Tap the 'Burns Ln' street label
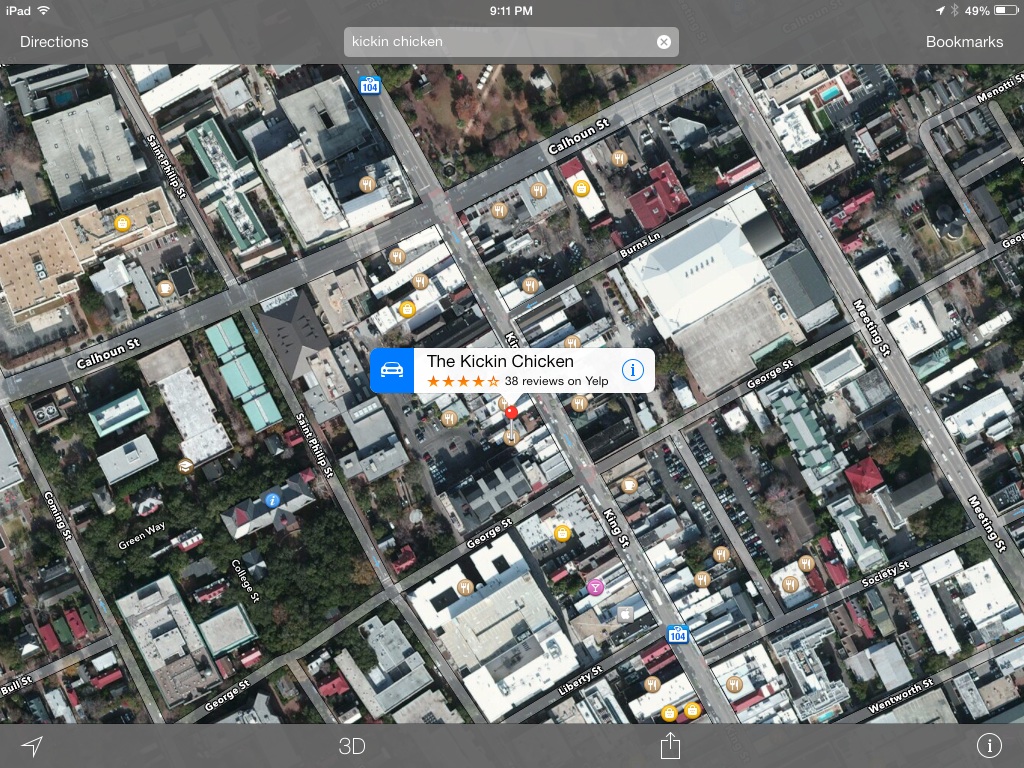The image size is (1024, 768). [x=640, y=244]
